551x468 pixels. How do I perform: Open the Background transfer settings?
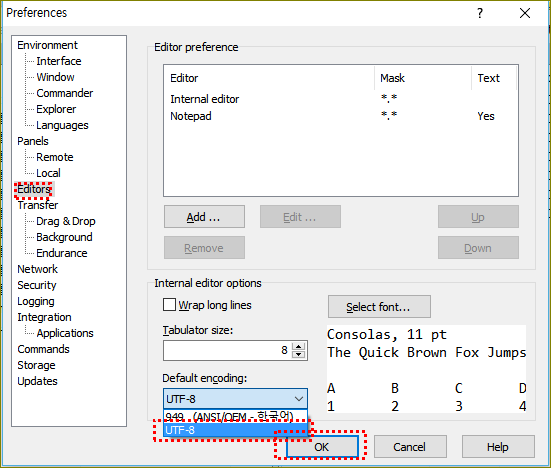coord(64,237)
